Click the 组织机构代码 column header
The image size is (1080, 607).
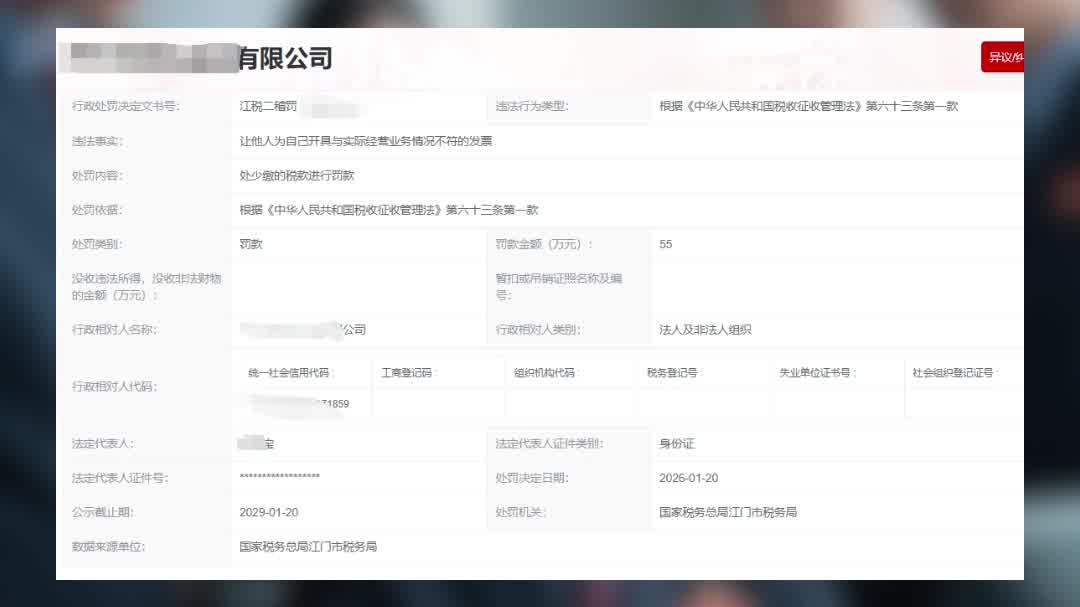point(546,373)
